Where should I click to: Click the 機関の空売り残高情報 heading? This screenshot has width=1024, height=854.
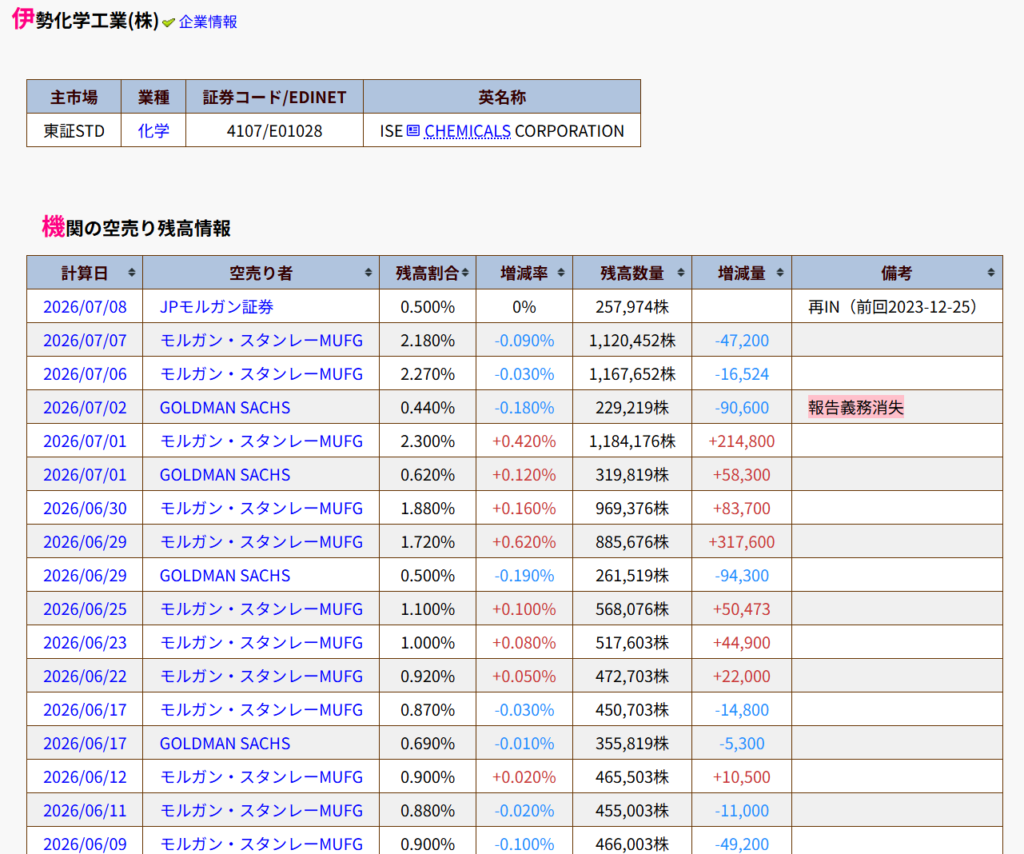point(136,227)
